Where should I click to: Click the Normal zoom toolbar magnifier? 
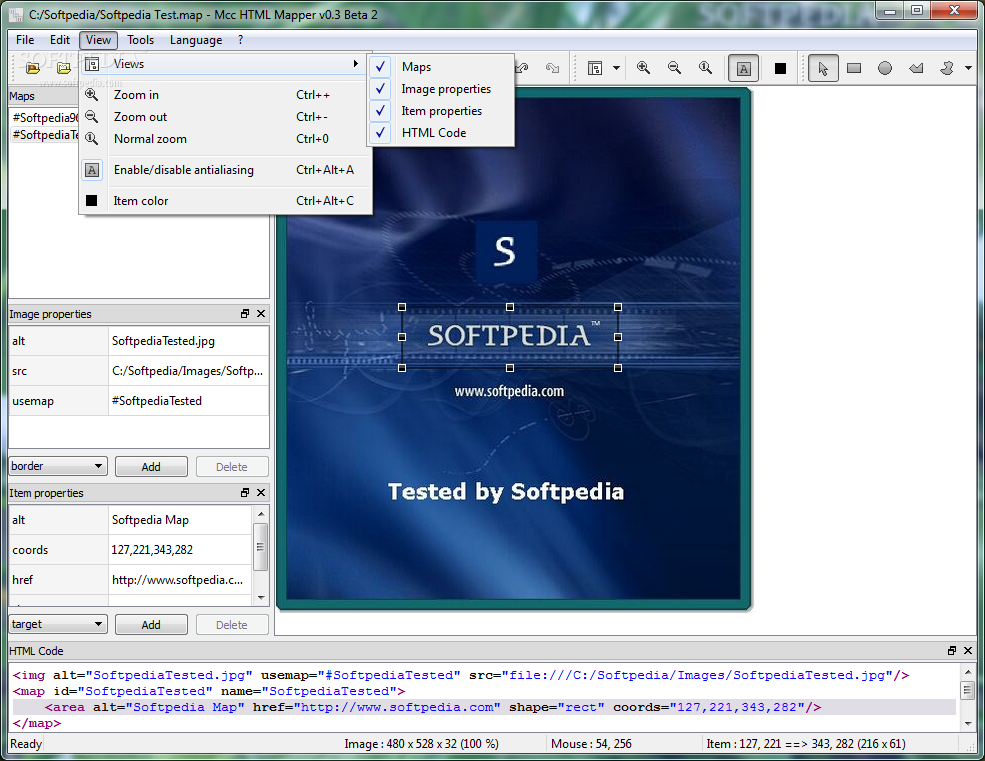(x=705, y=68)
